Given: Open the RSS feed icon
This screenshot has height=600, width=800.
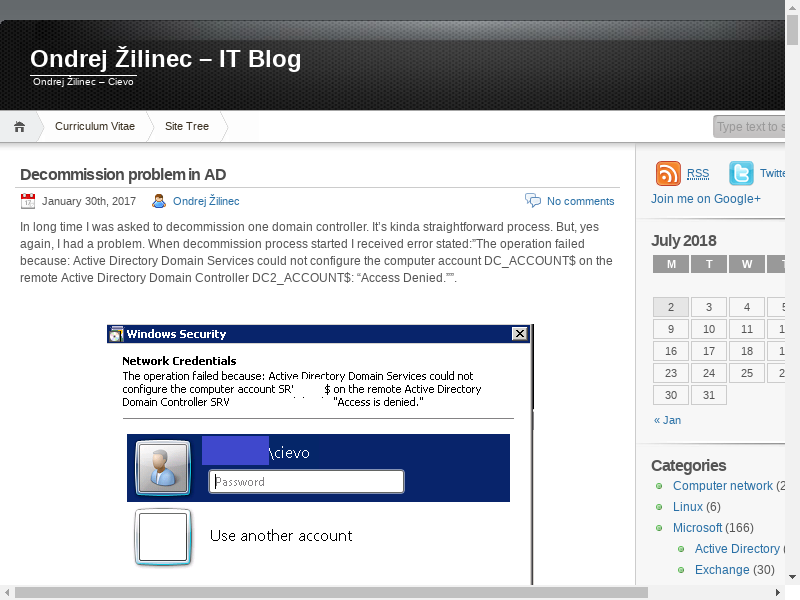Looking at the screenshot, I should coord(668,173).
